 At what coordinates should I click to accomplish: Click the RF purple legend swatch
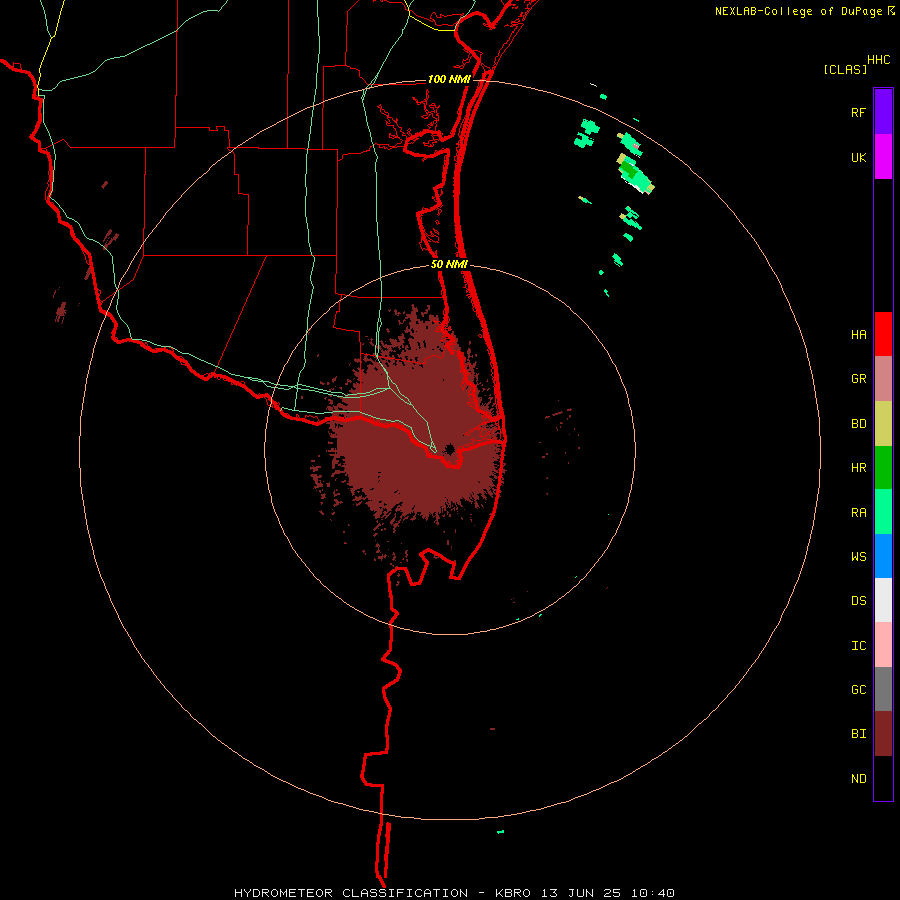tap(883, 112)
